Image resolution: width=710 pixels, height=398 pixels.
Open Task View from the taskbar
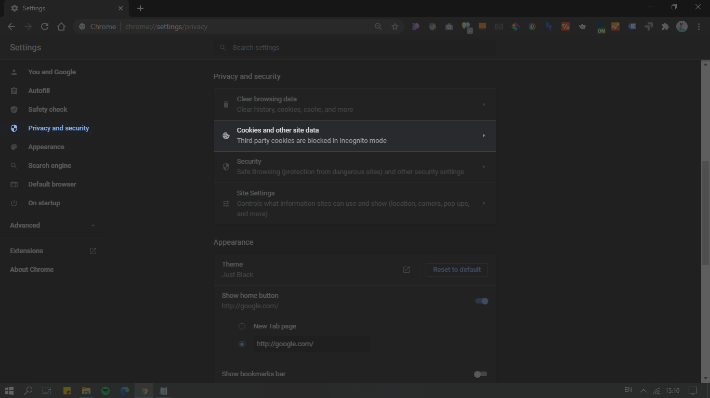tap(47, 391)
